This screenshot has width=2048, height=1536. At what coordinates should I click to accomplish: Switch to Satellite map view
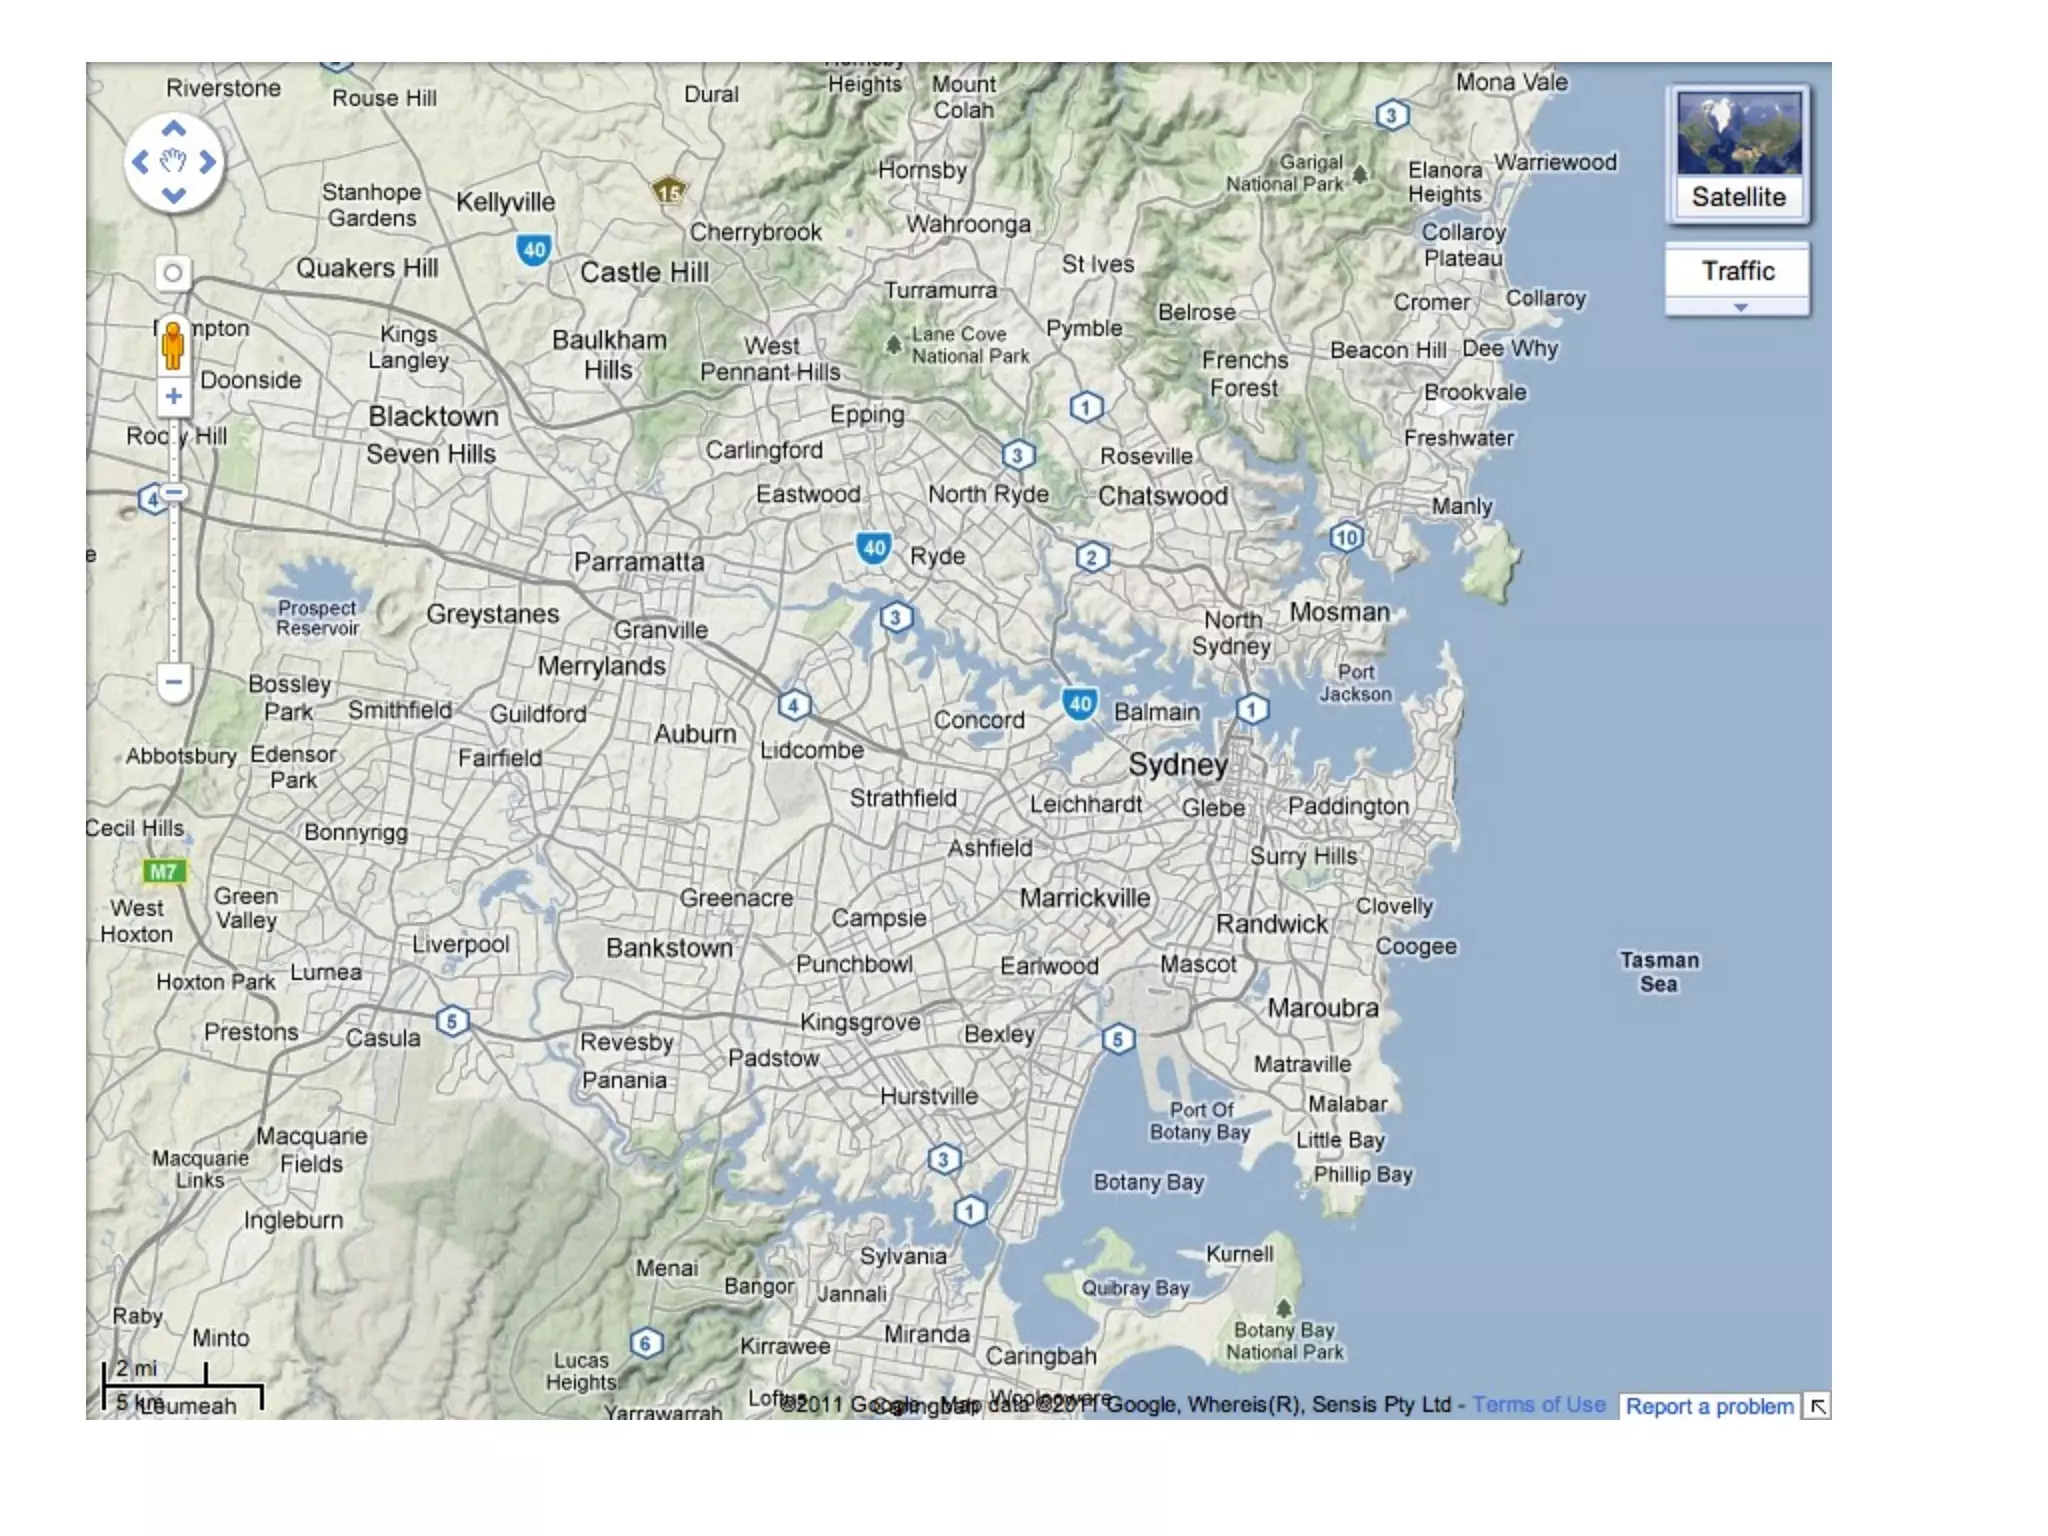[x=1738, y=153]
